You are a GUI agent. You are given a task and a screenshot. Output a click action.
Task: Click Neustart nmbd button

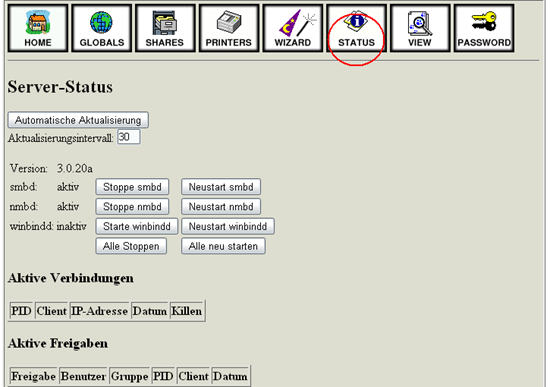[221, 206]
